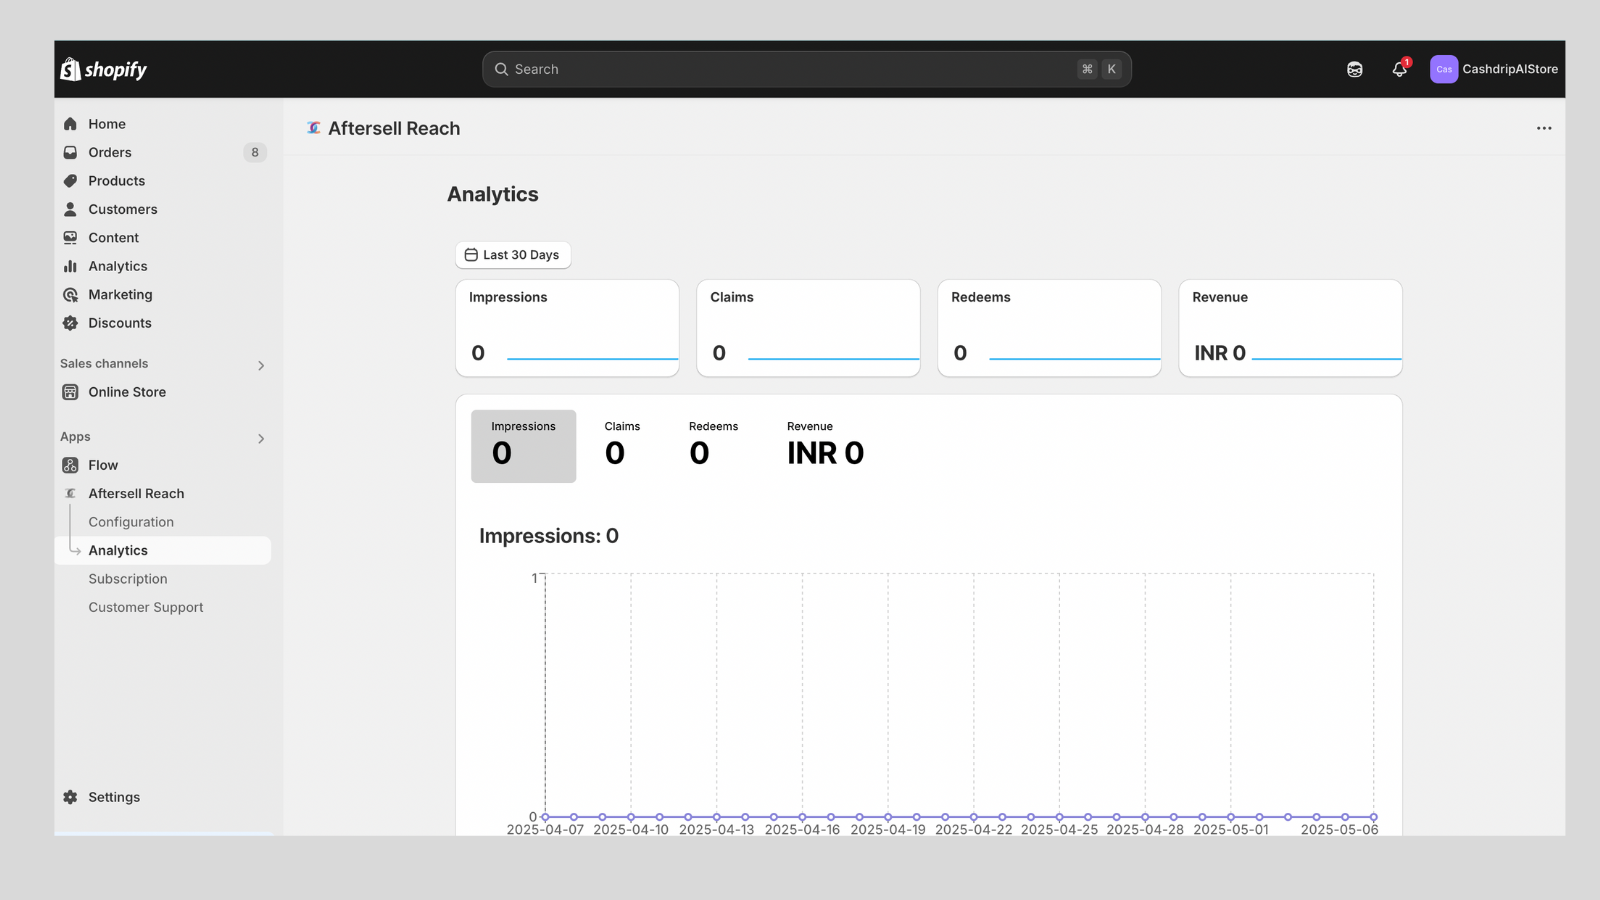The width and height of the screenshot is (1600, 900).
Task: Click the Online Store icon
Action: 70,392
